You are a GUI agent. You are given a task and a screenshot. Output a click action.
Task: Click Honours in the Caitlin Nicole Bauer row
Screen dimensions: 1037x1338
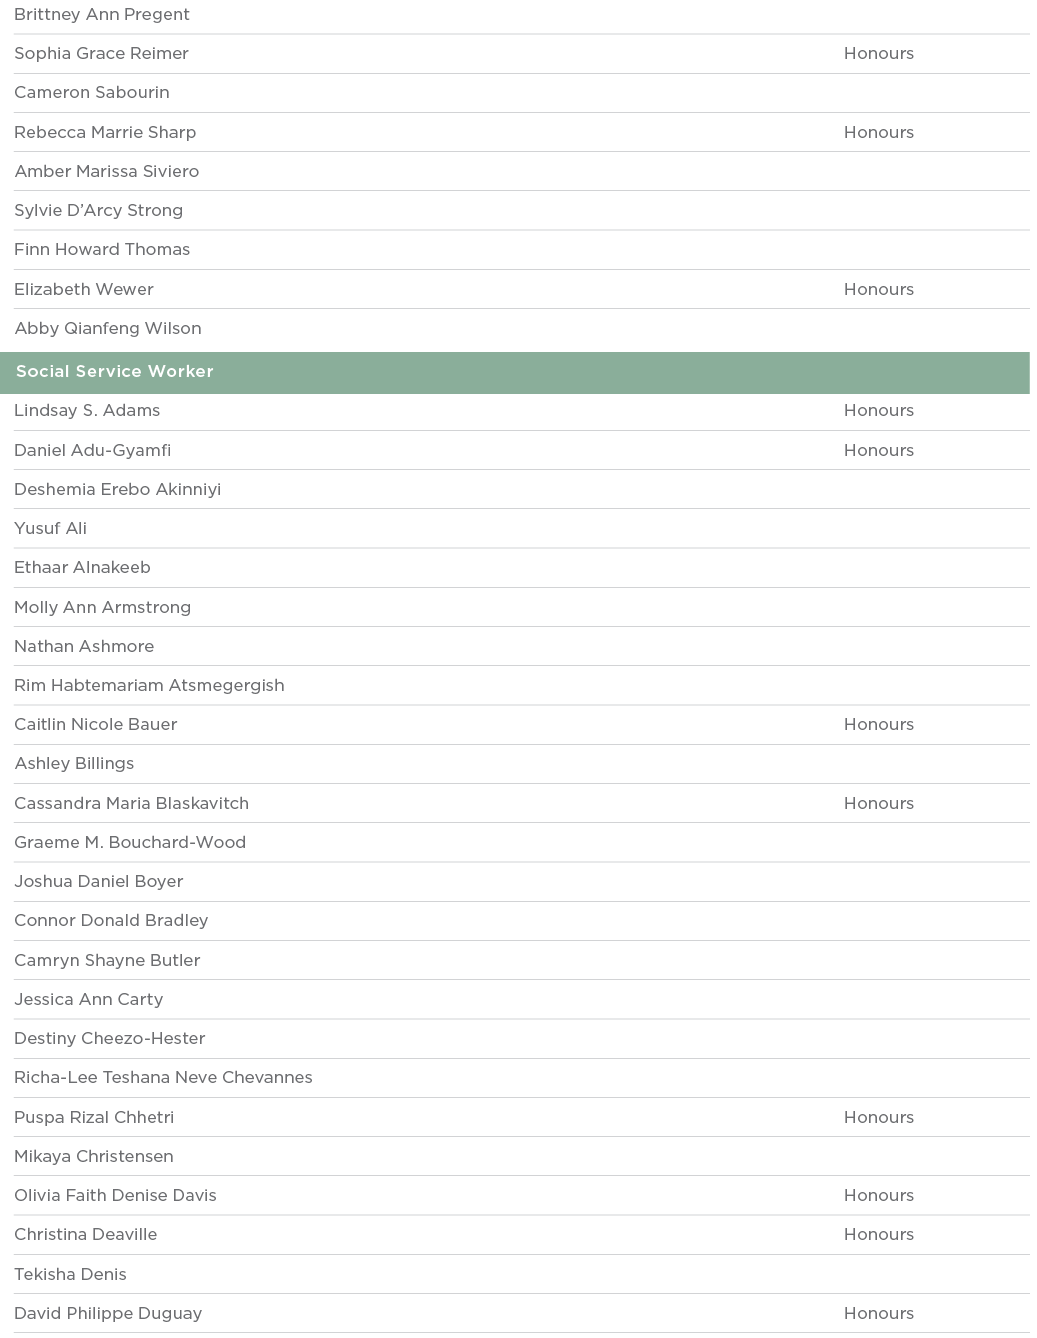878,724
